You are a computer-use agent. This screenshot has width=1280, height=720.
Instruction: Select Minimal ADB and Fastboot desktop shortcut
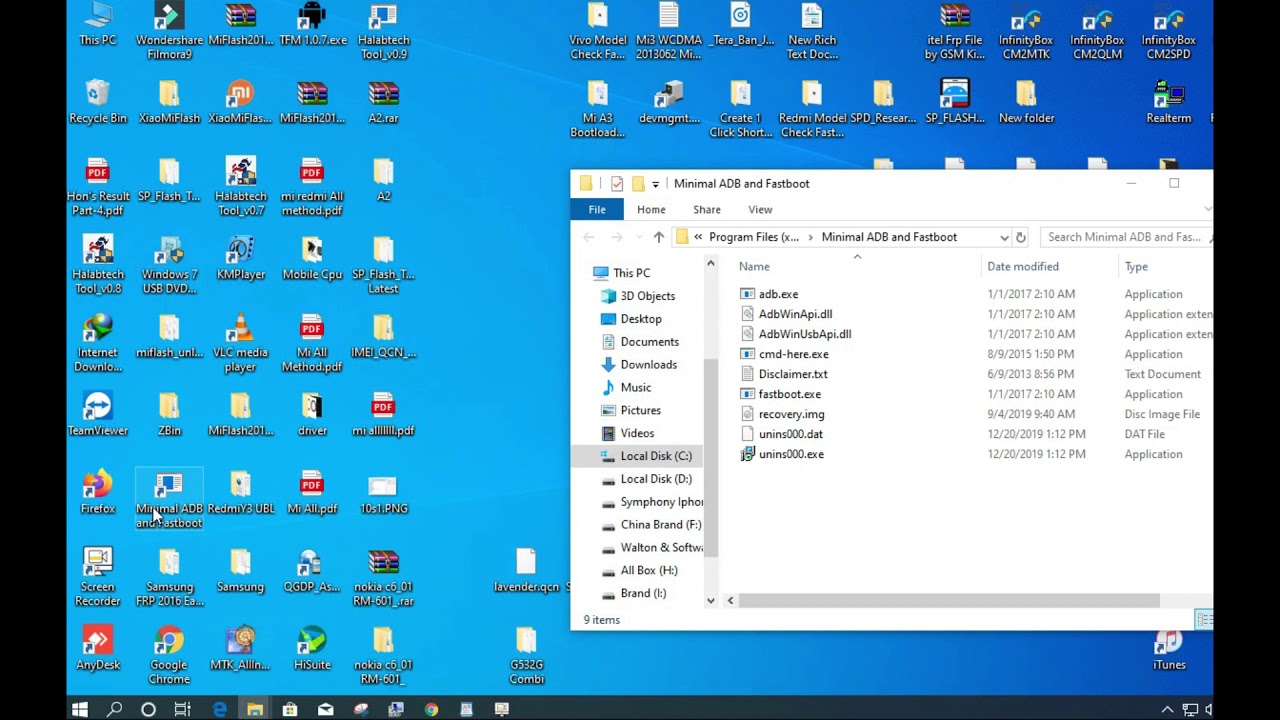coord(169,499)
